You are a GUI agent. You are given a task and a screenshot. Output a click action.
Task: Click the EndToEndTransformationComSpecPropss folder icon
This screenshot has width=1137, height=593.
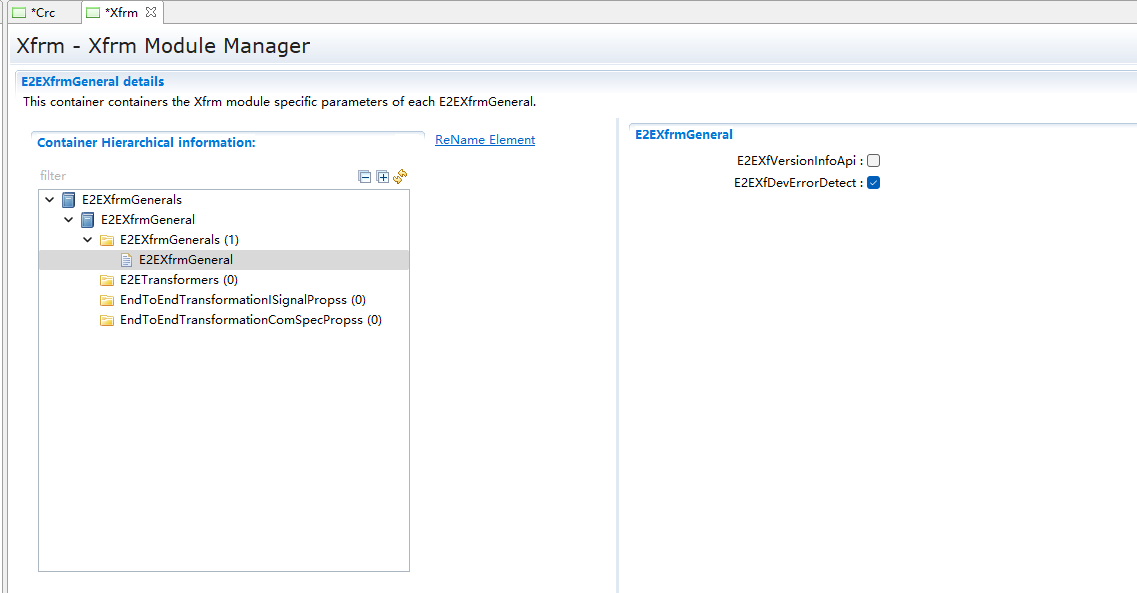tap(107, 320)
